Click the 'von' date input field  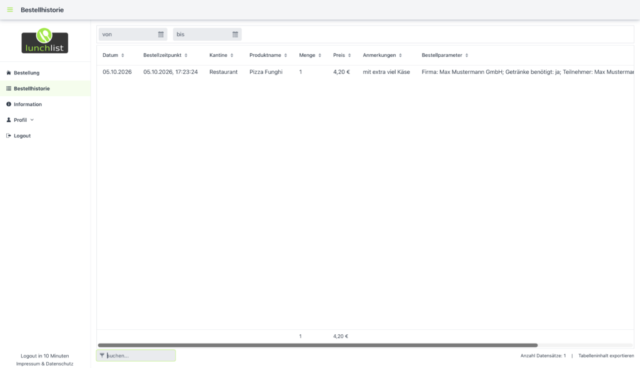(133, 34)
